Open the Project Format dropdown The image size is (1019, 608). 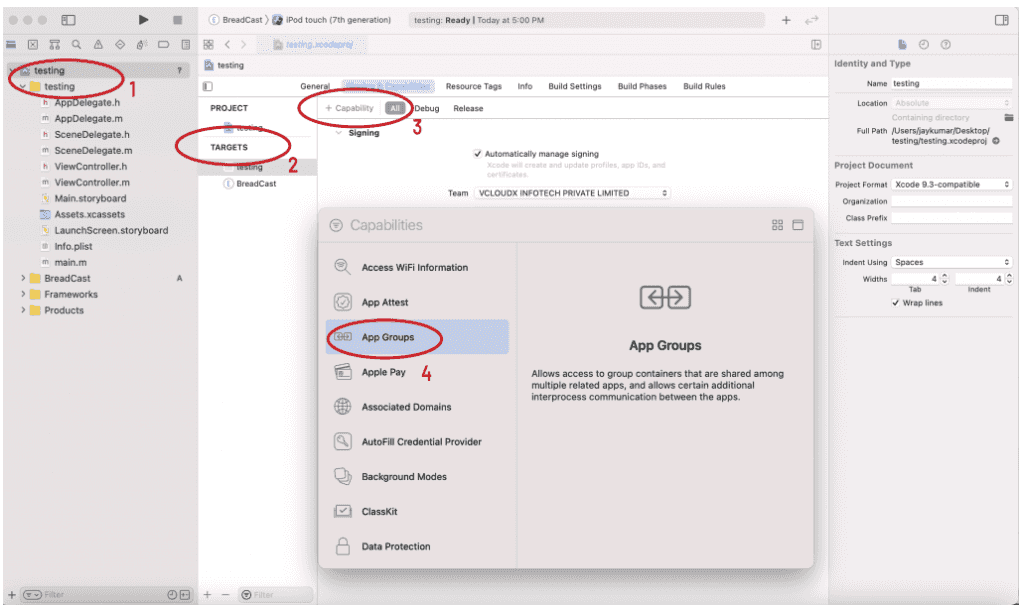[x=951, y=184]
